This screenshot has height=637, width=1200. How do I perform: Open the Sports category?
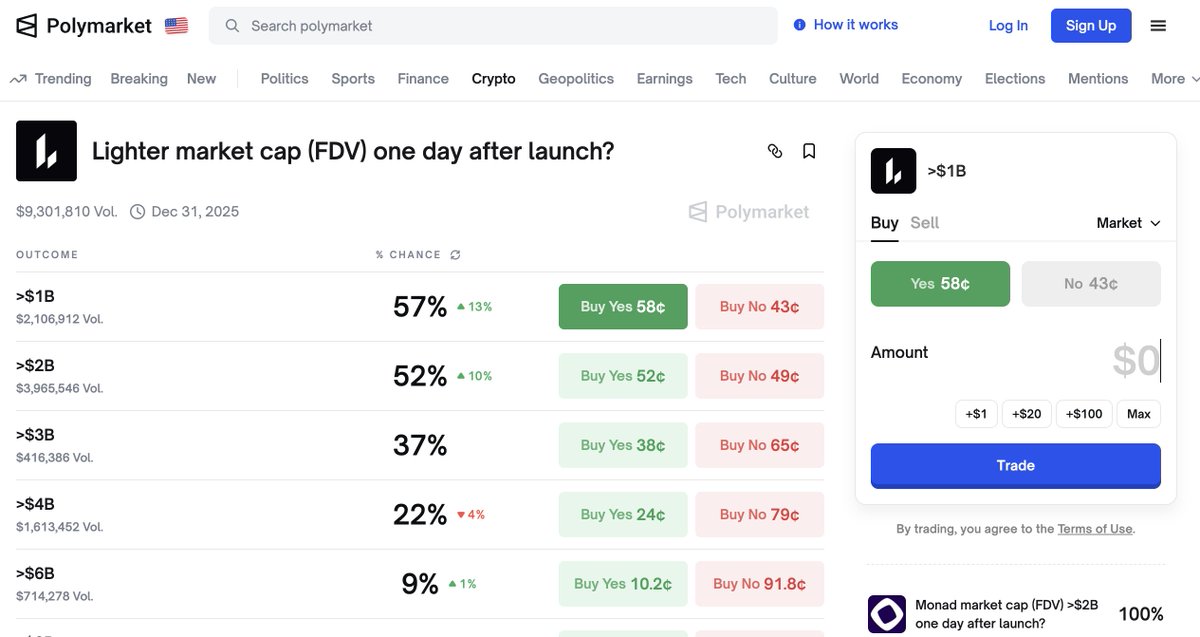(353, 79)
